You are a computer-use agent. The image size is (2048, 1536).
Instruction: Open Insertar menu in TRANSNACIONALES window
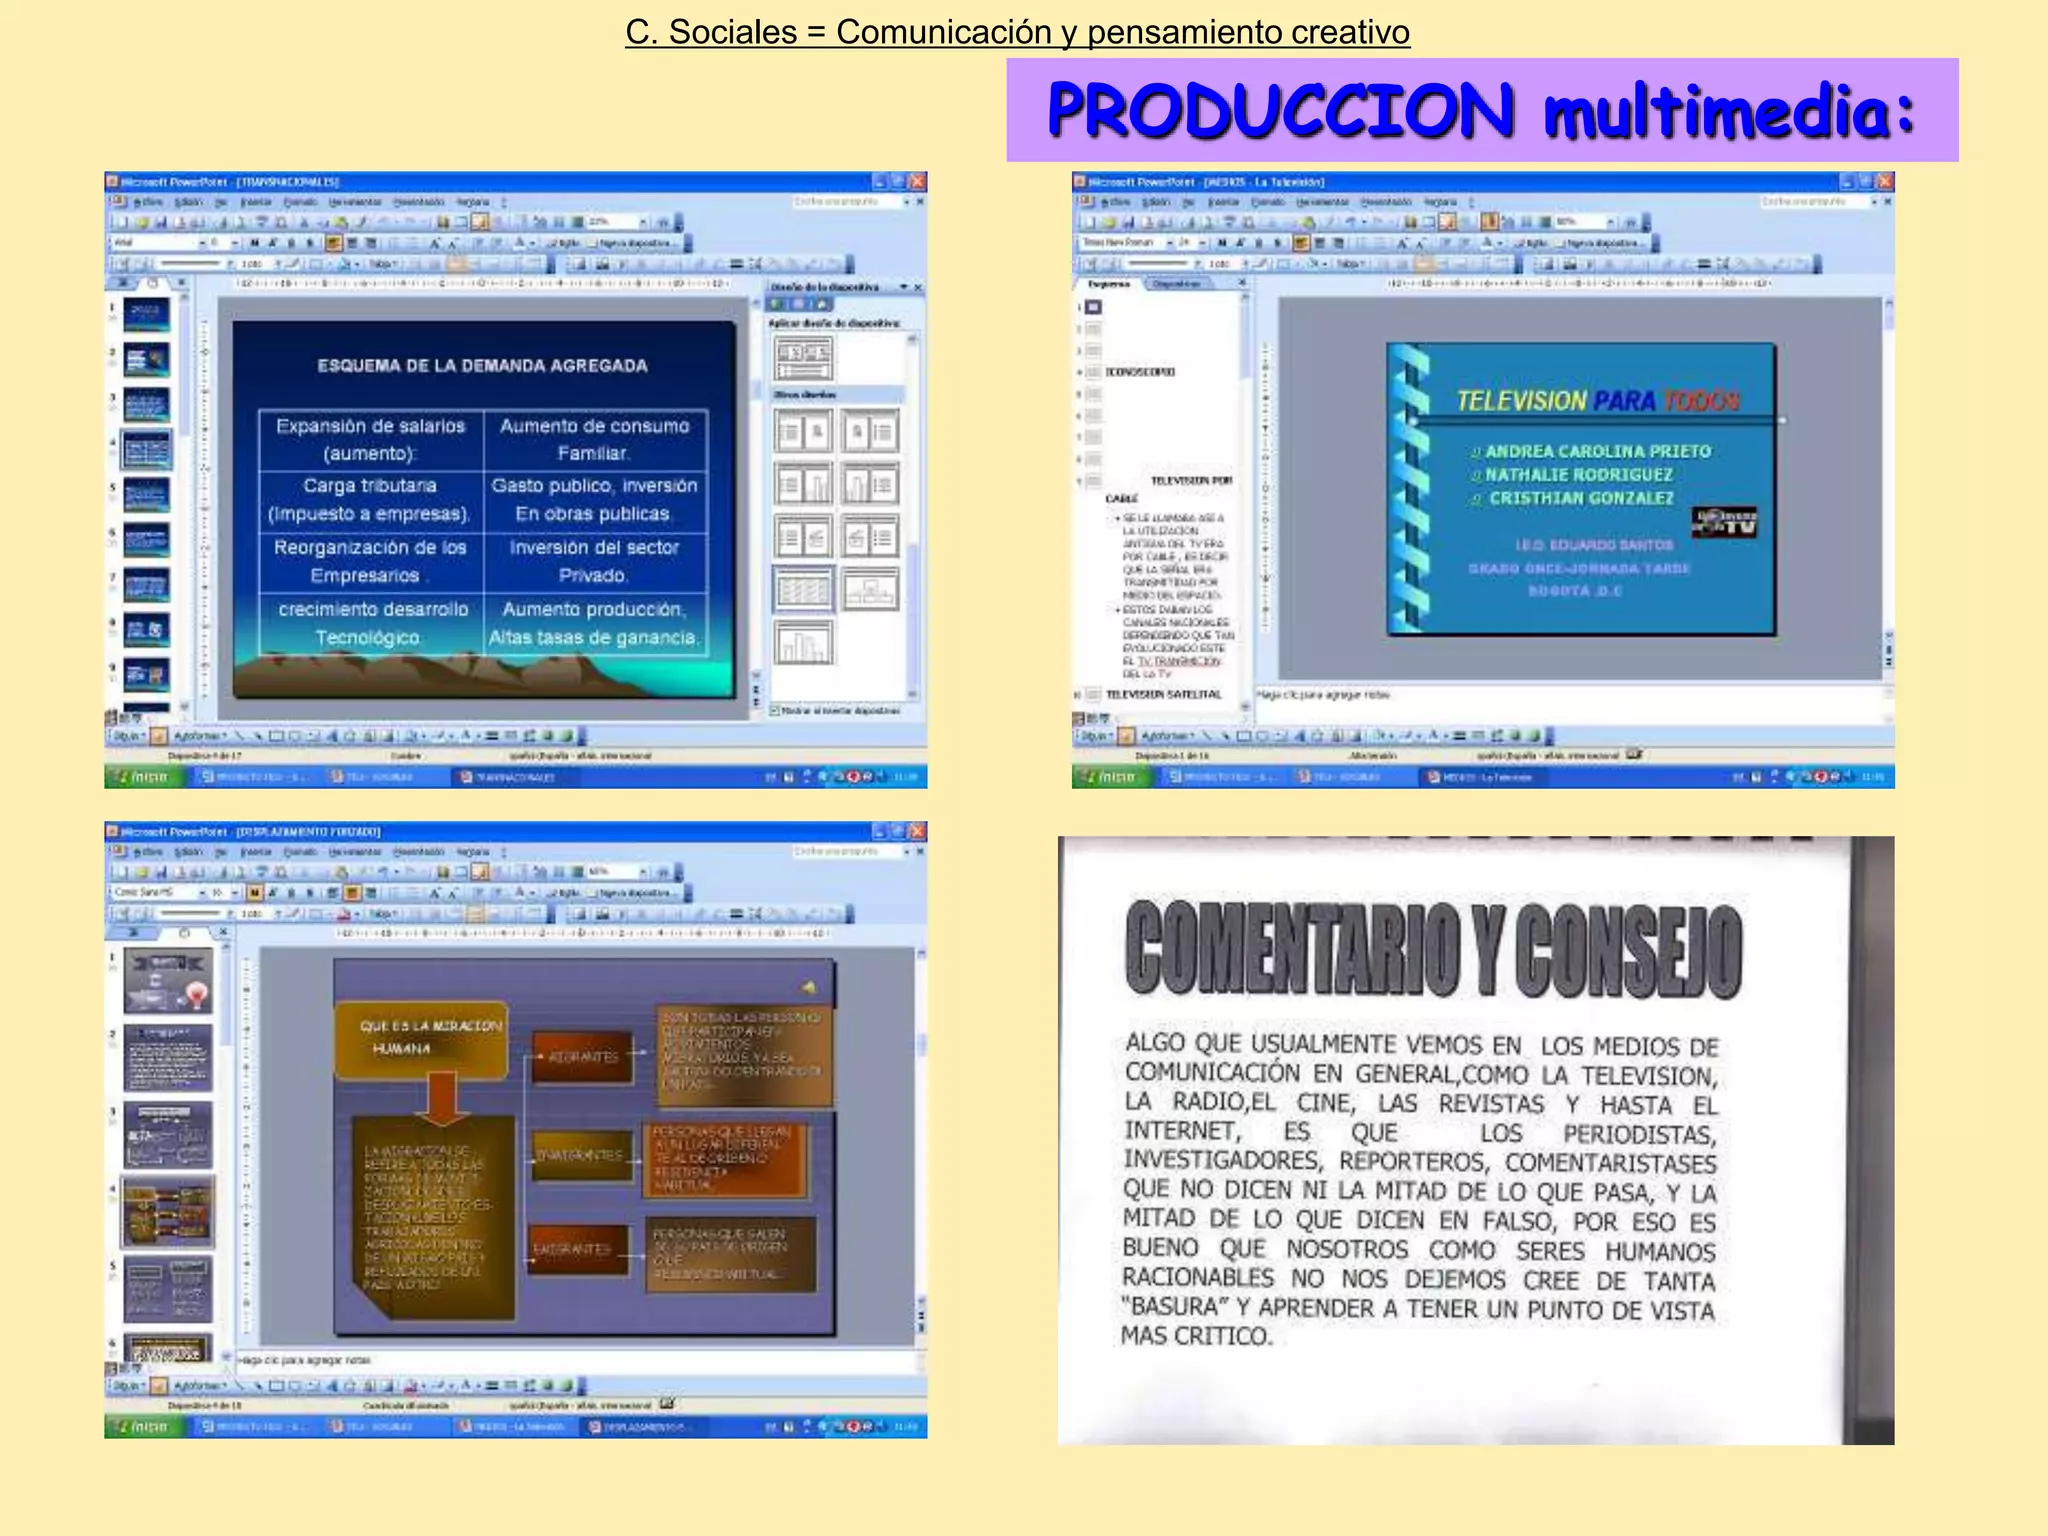(x=256, y=202)
